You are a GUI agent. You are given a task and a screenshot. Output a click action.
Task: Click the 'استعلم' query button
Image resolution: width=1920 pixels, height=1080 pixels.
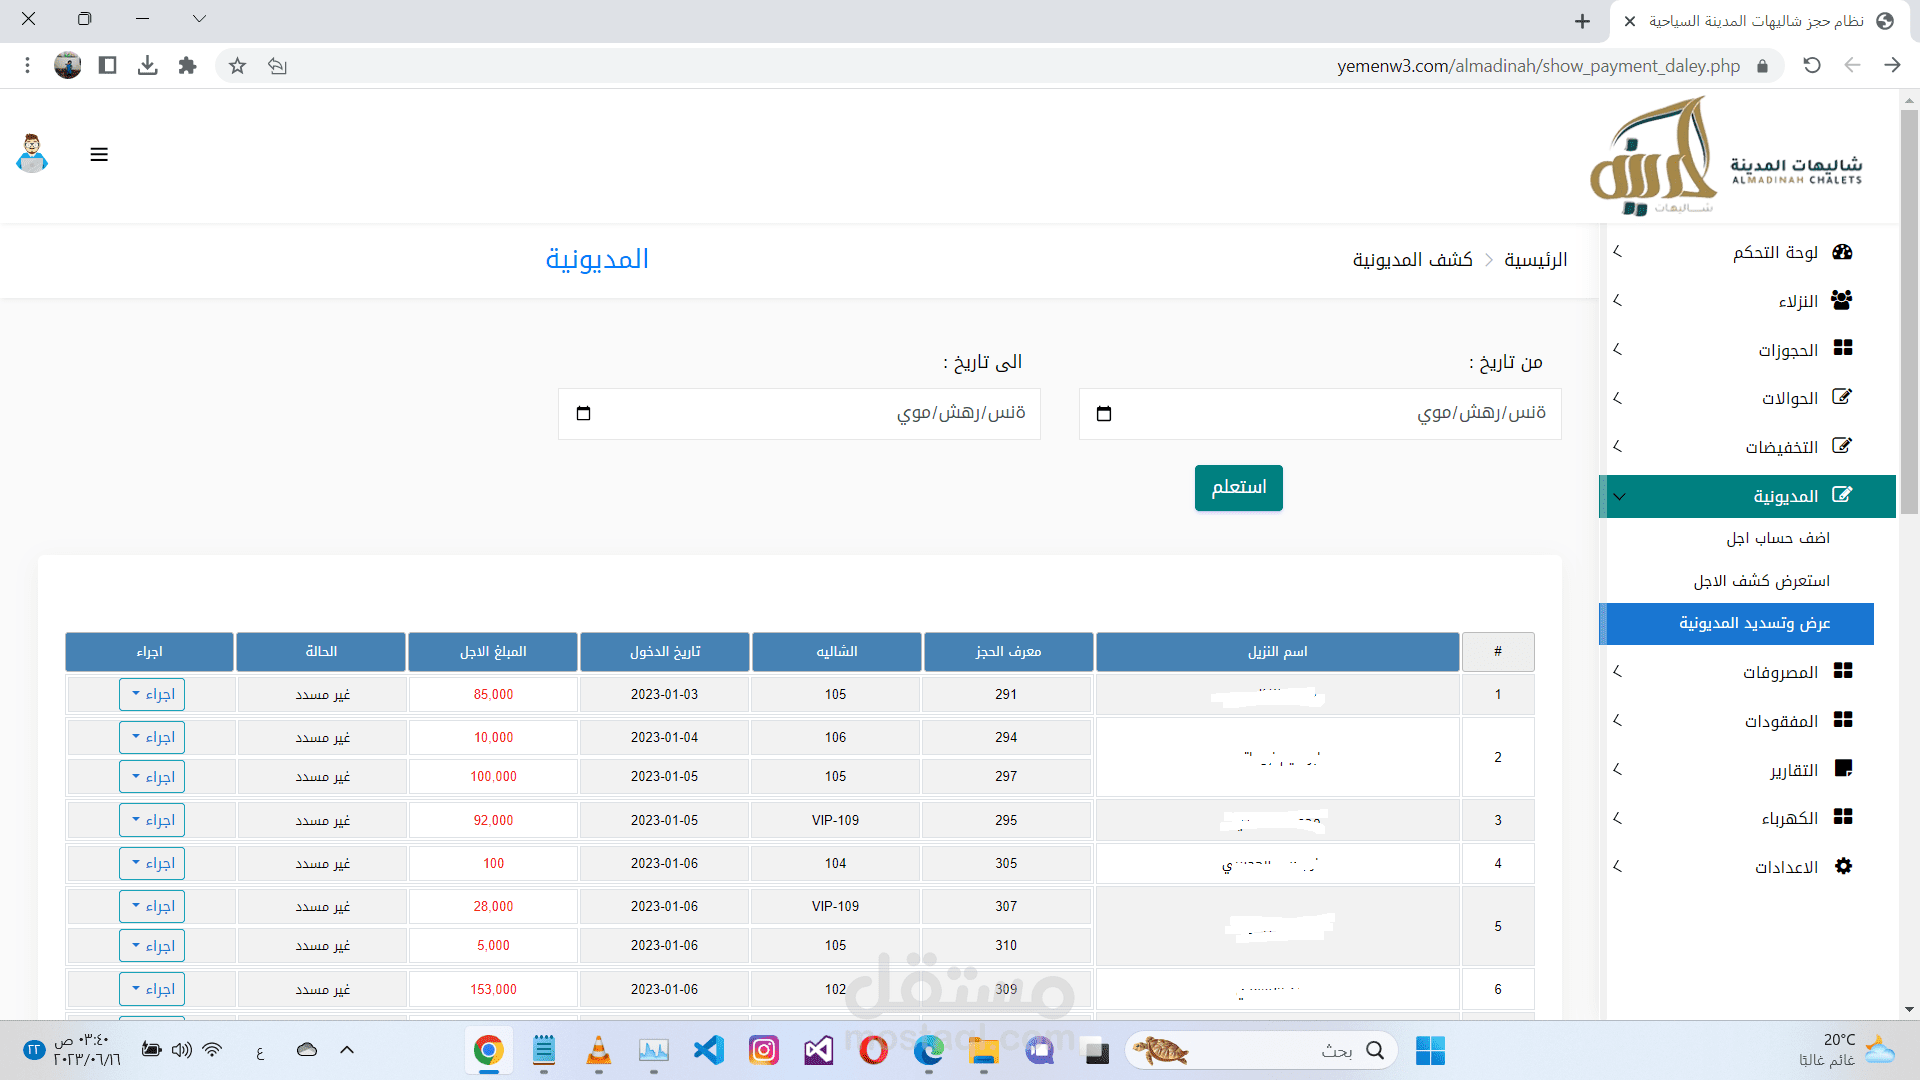(x=1238, y=488)
